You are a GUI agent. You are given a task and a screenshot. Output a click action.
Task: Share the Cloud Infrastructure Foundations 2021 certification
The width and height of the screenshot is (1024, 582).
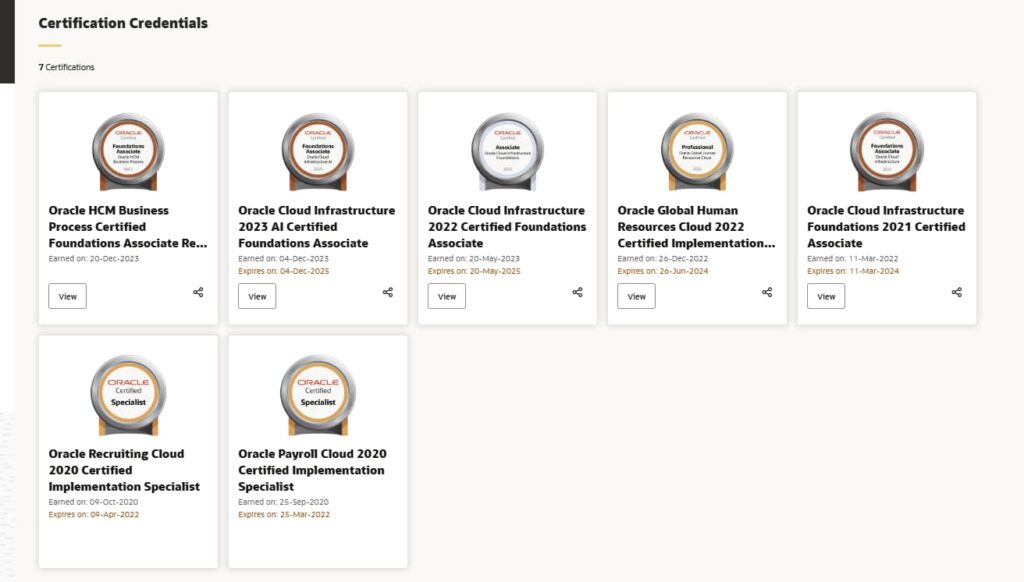pyautogui.click(x=957, y=292)
